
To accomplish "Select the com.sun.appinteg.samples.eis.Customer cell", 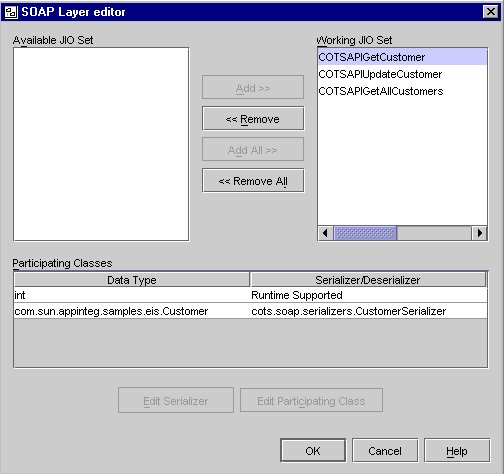I will click(132, 311).
